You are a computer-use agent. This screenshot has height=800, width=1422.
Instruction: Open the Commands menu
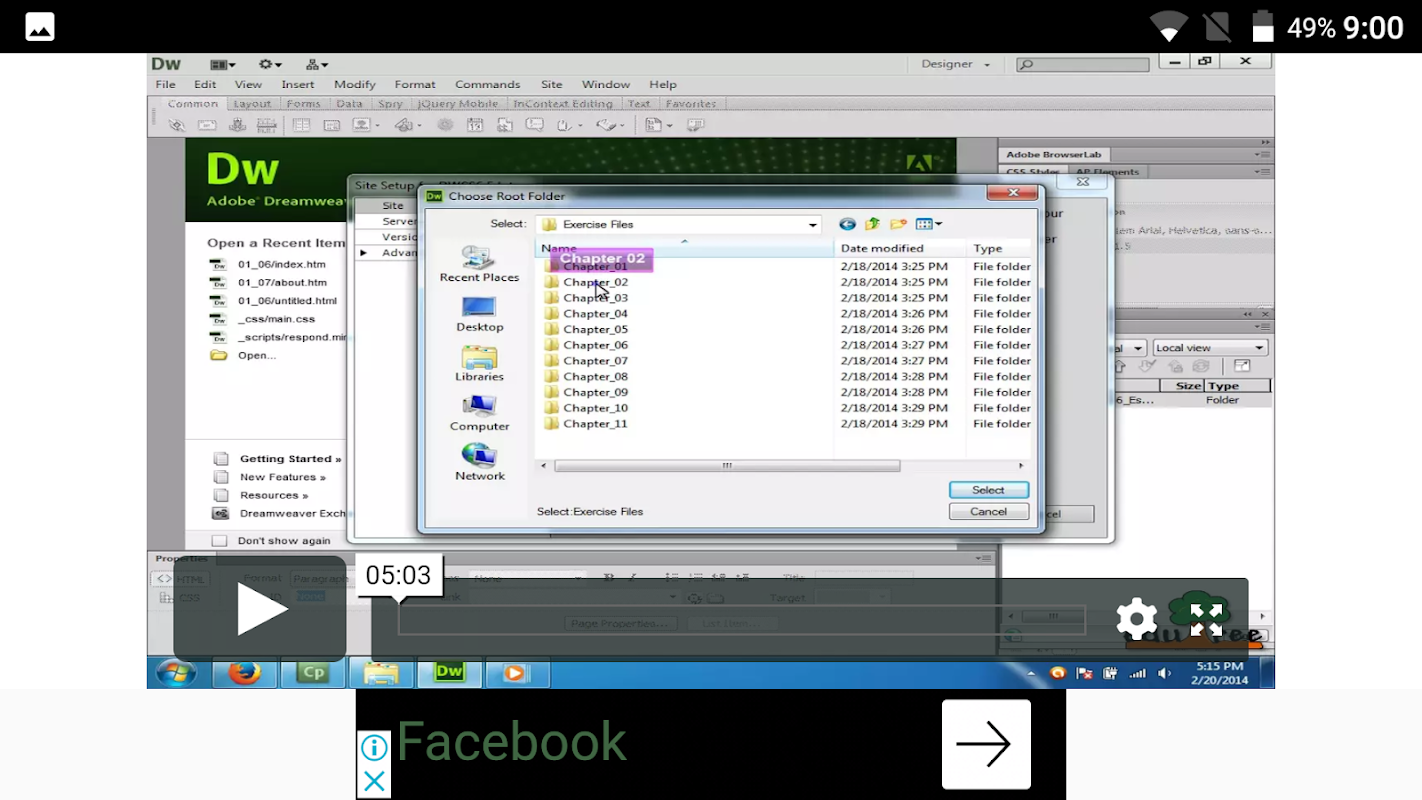pyautogui.click(x=488, y=85)
